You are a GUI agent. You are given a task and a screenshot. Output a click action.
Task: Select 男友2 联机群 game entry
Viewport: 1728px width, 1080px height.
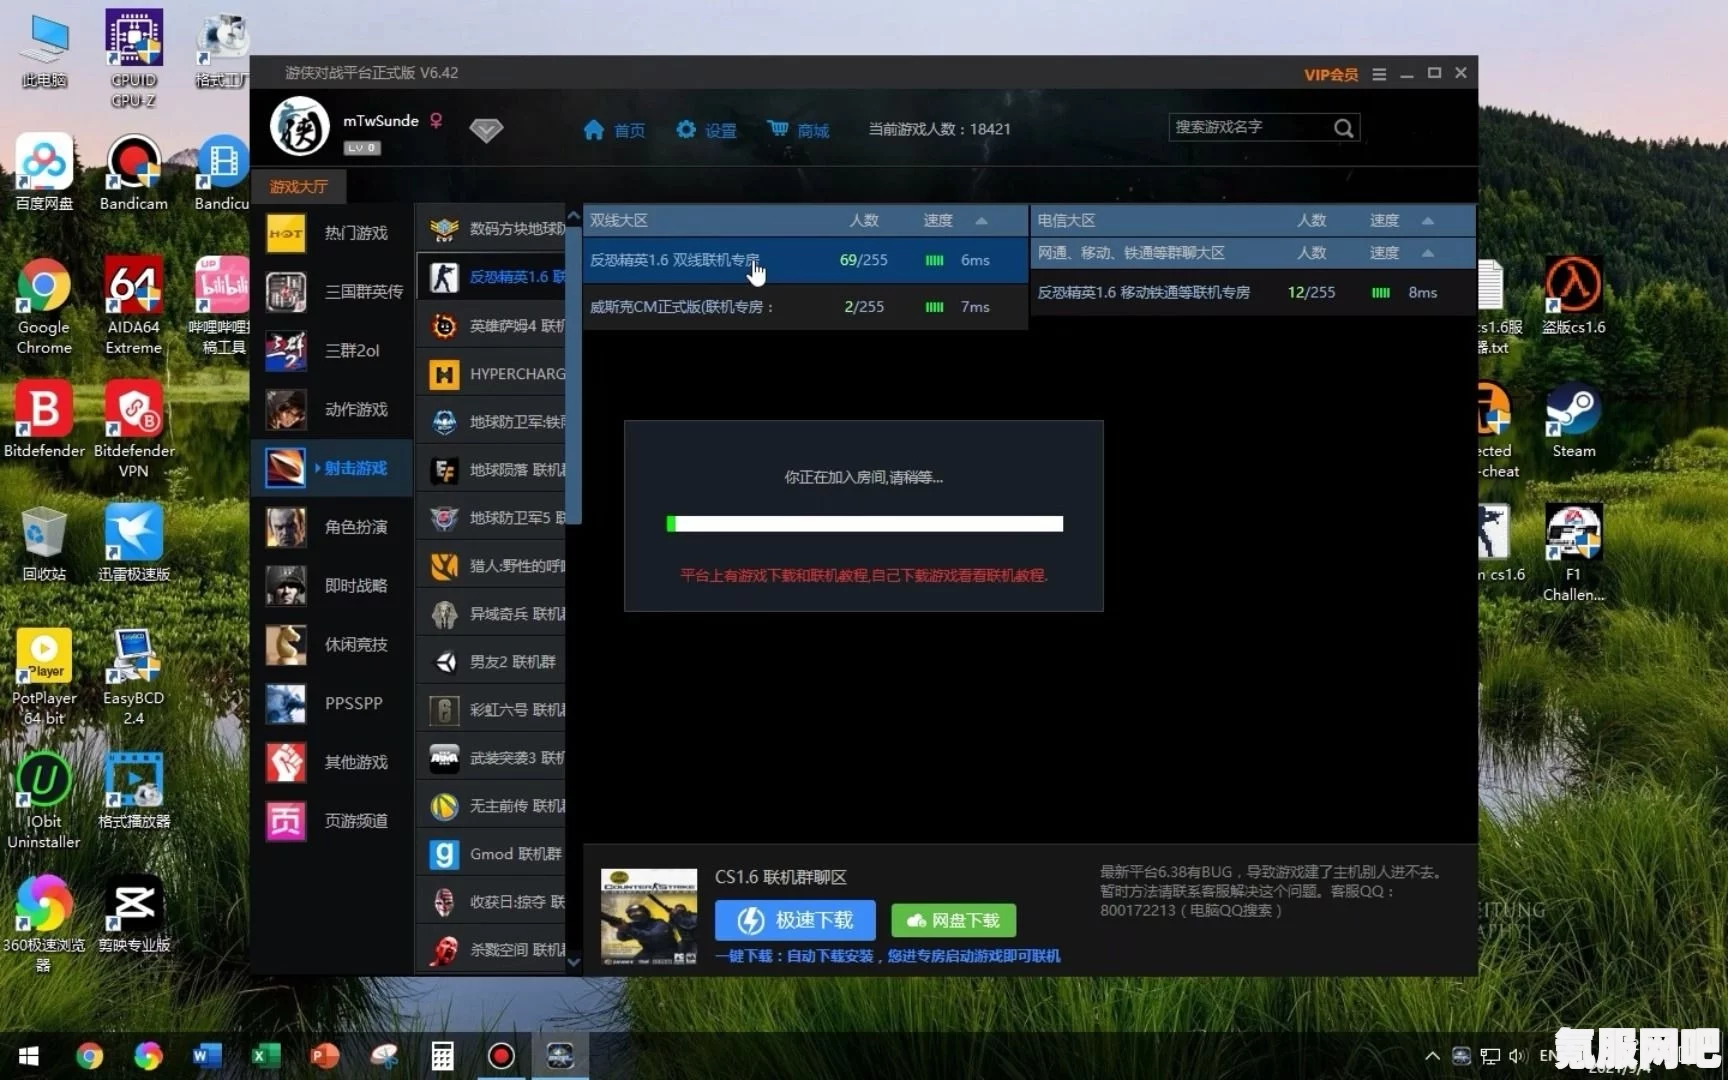pos(491,662)
